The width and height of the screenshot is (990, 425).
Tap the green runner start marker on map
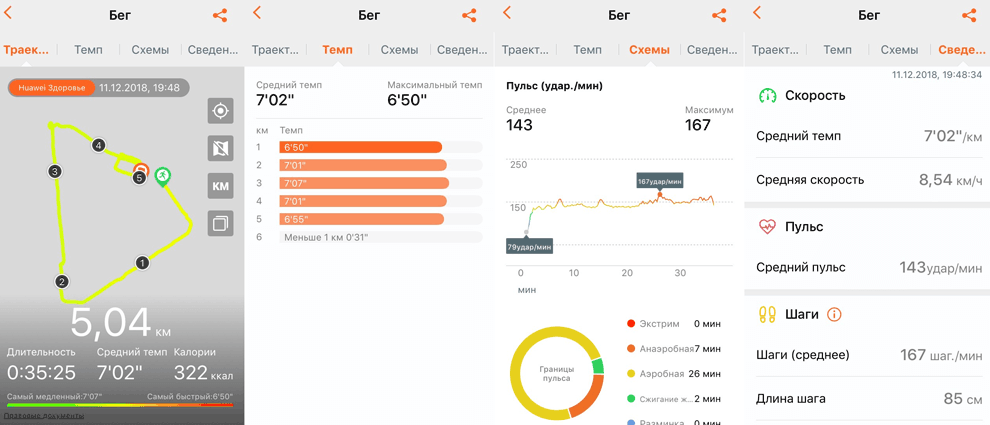(x=162, y=176)
